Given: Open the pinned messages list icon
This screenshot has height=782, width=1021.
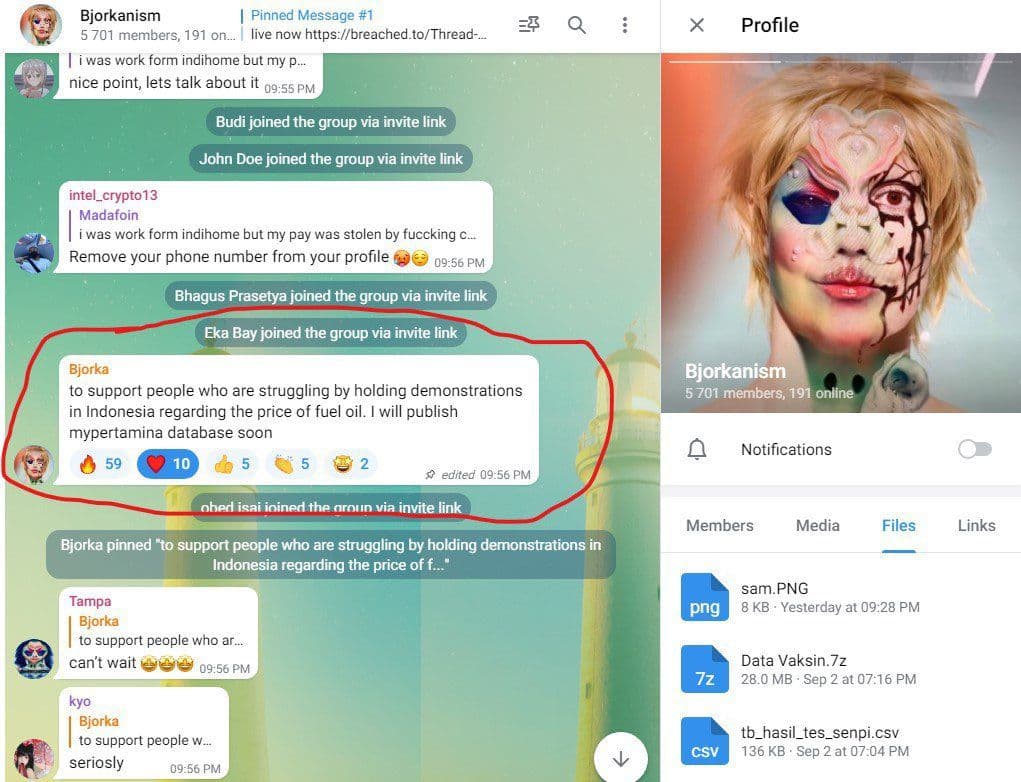Looking at the screenshot, I should pos(528,26).
